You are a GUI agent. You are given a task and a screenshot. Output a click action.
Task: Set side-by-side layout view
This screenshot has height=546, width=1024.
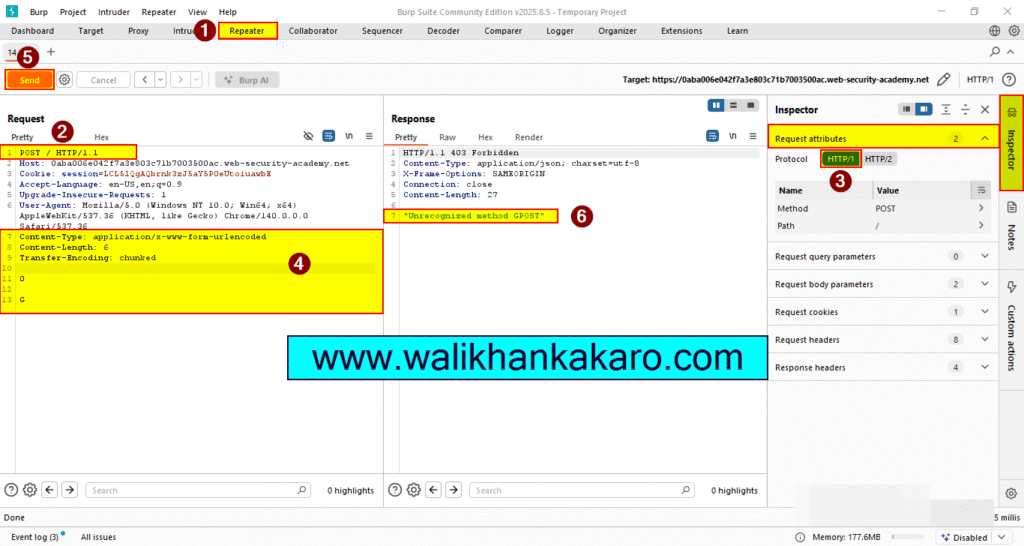pos(716,105)
